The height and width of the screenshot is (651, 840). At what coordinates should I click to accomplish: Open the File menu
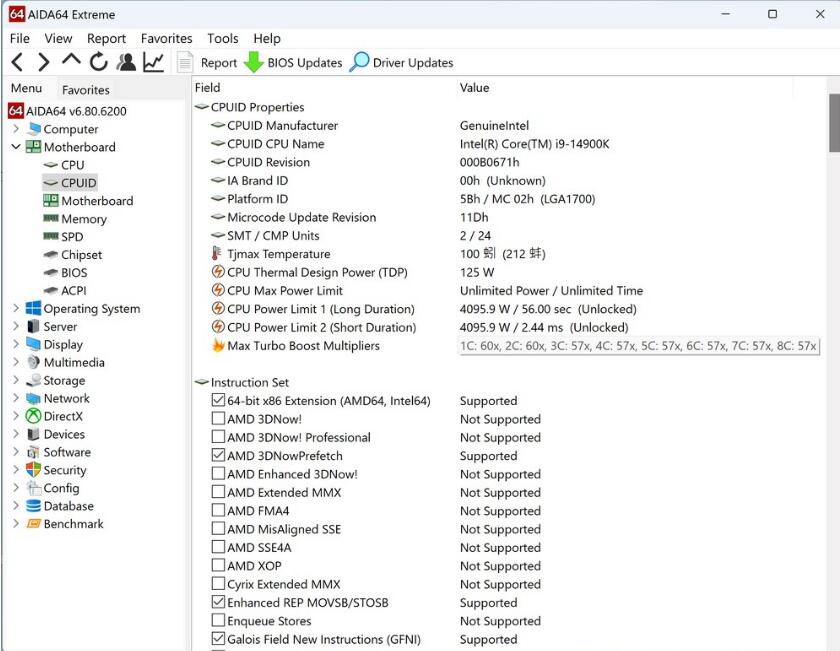(x=20, y=39)
